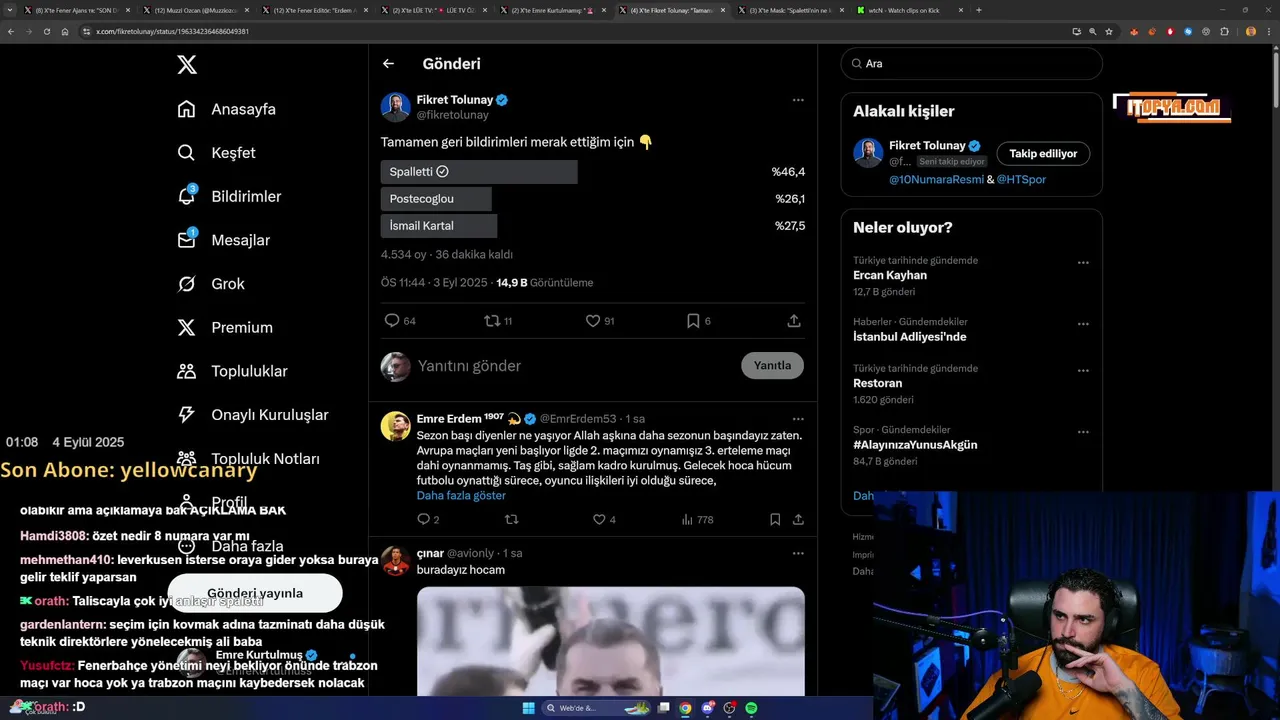This screenshot has width=1280, height=720.
Task: Bookmark Emre Erdem's reply
Action: click(775, 520)
